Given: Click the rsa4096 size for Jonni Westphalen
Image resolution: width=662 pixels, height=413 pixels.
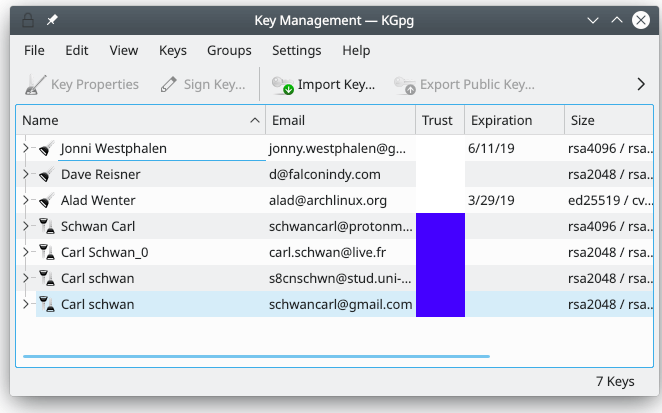Looking at the screenshot, I should point(610,148).
